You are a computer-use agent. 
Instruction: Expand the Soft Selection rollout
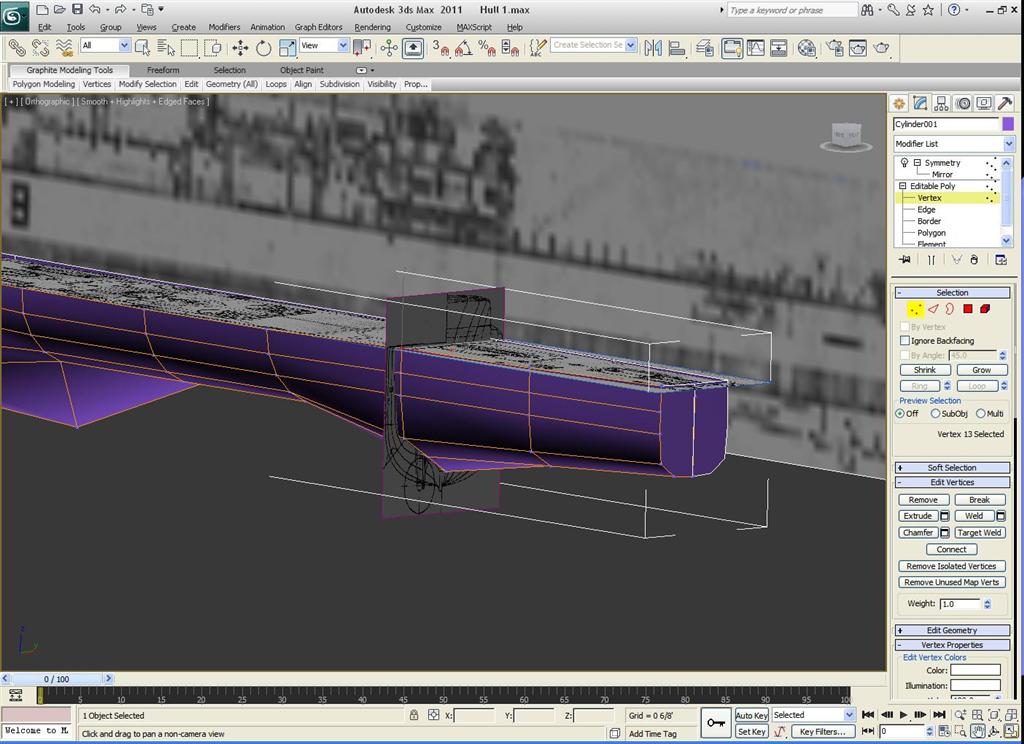(x=952, y=468)
